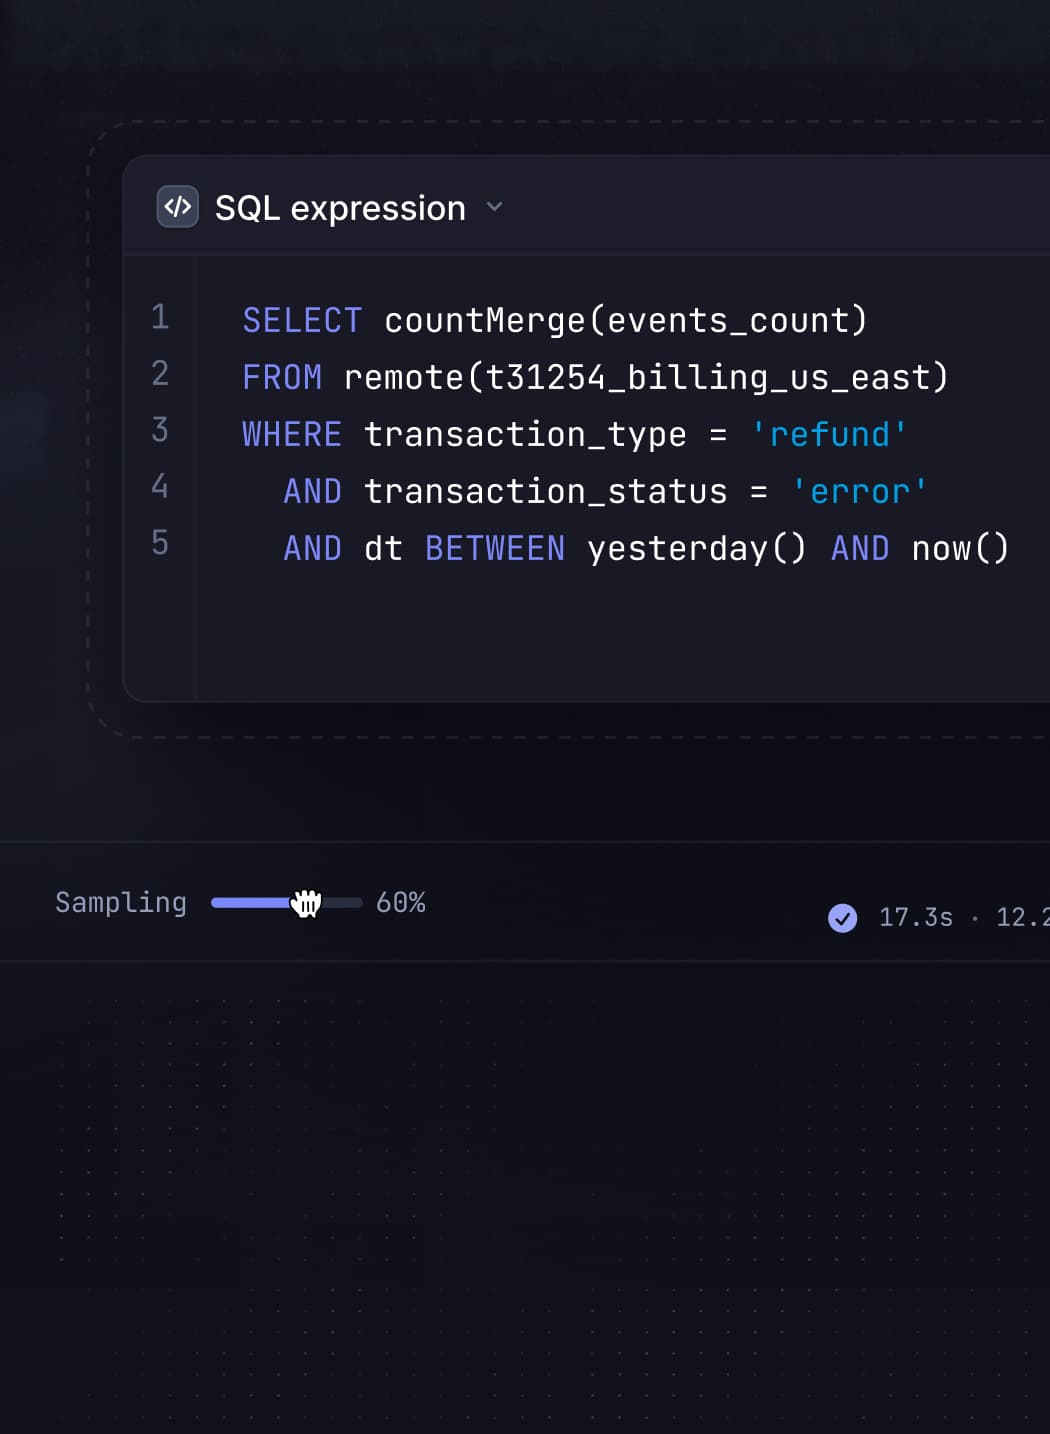
Task: Select line number 2 in the gutter
Action: [160, 374]
